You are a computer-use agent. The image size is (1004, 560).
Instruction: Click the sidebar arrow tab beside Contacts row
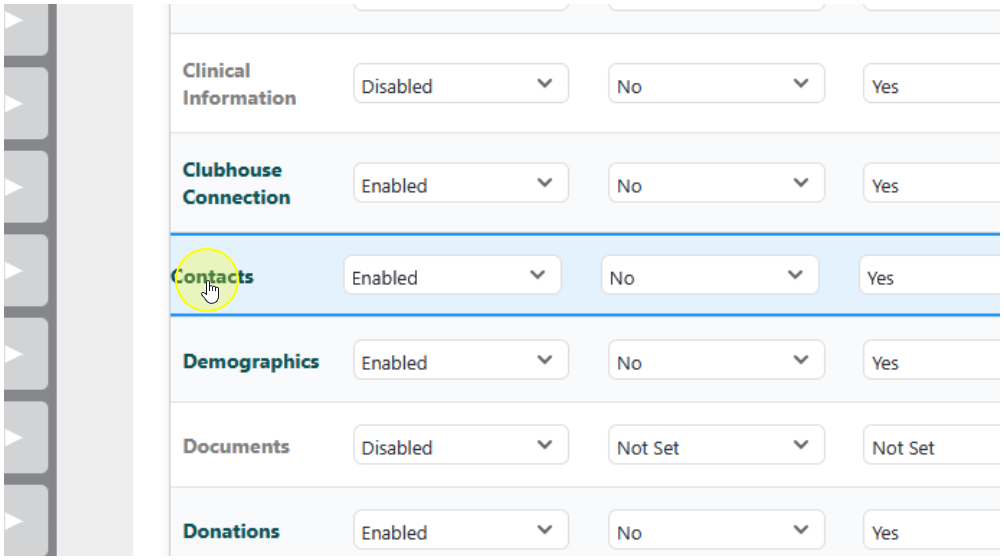pos(22,270)
